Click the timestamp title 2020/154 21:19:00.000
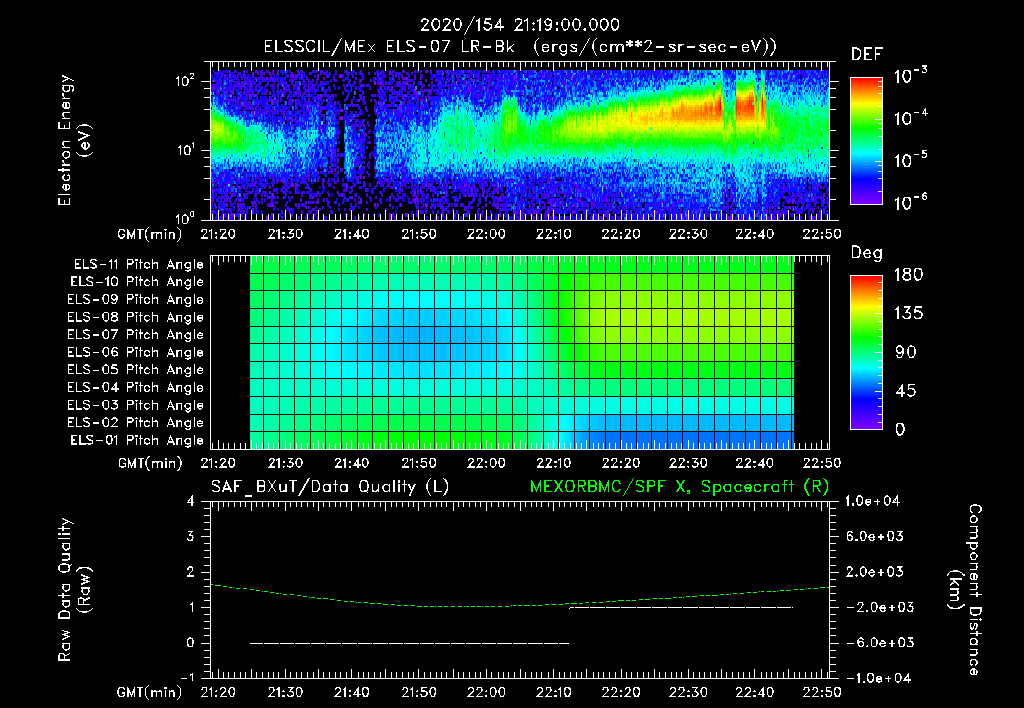1024x708 pixels. 520,25
